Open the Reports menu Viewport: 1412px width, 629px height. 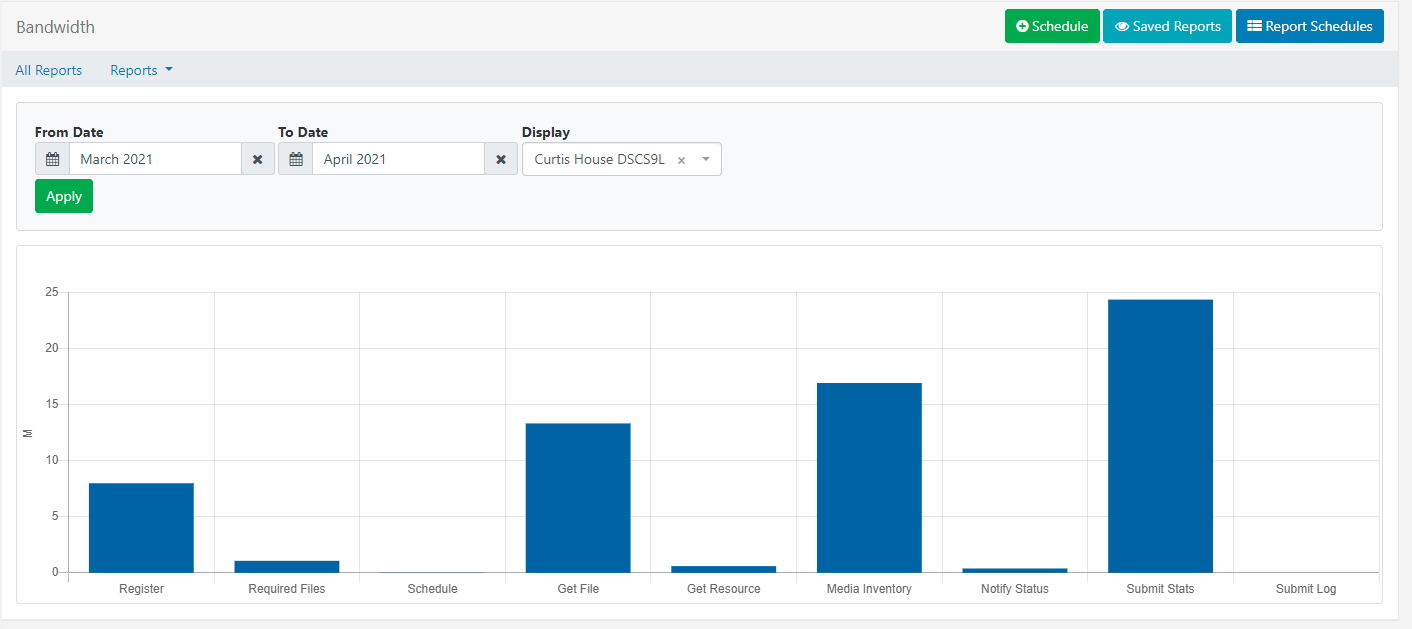click(x=137, y=70)
